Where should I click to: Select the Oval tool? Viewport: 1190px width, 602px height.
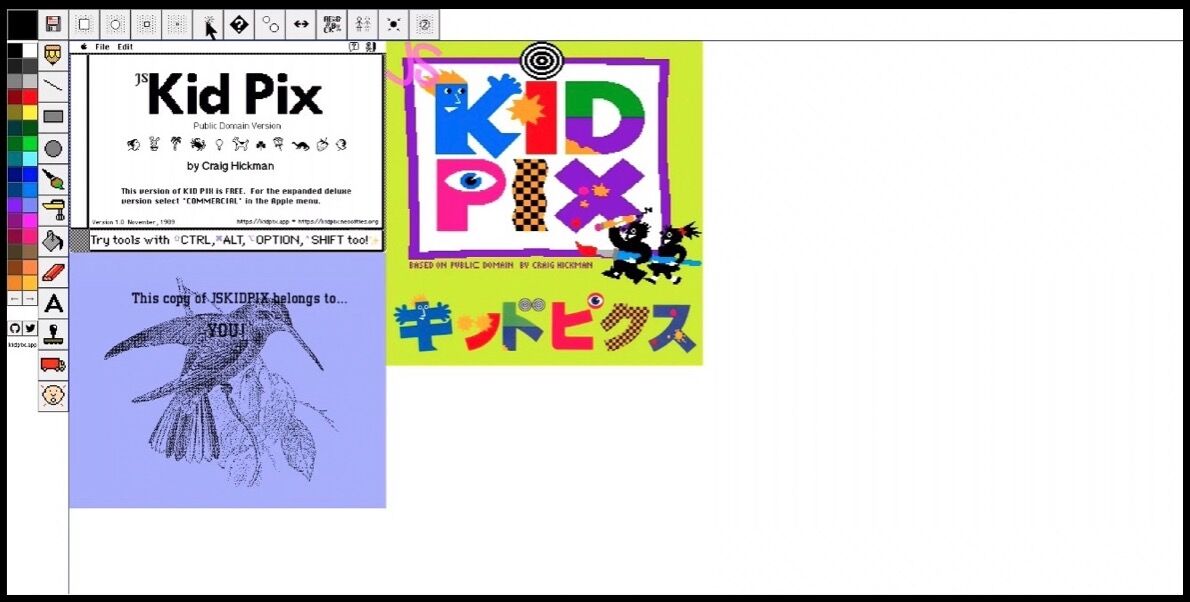(x=53, y=148)
